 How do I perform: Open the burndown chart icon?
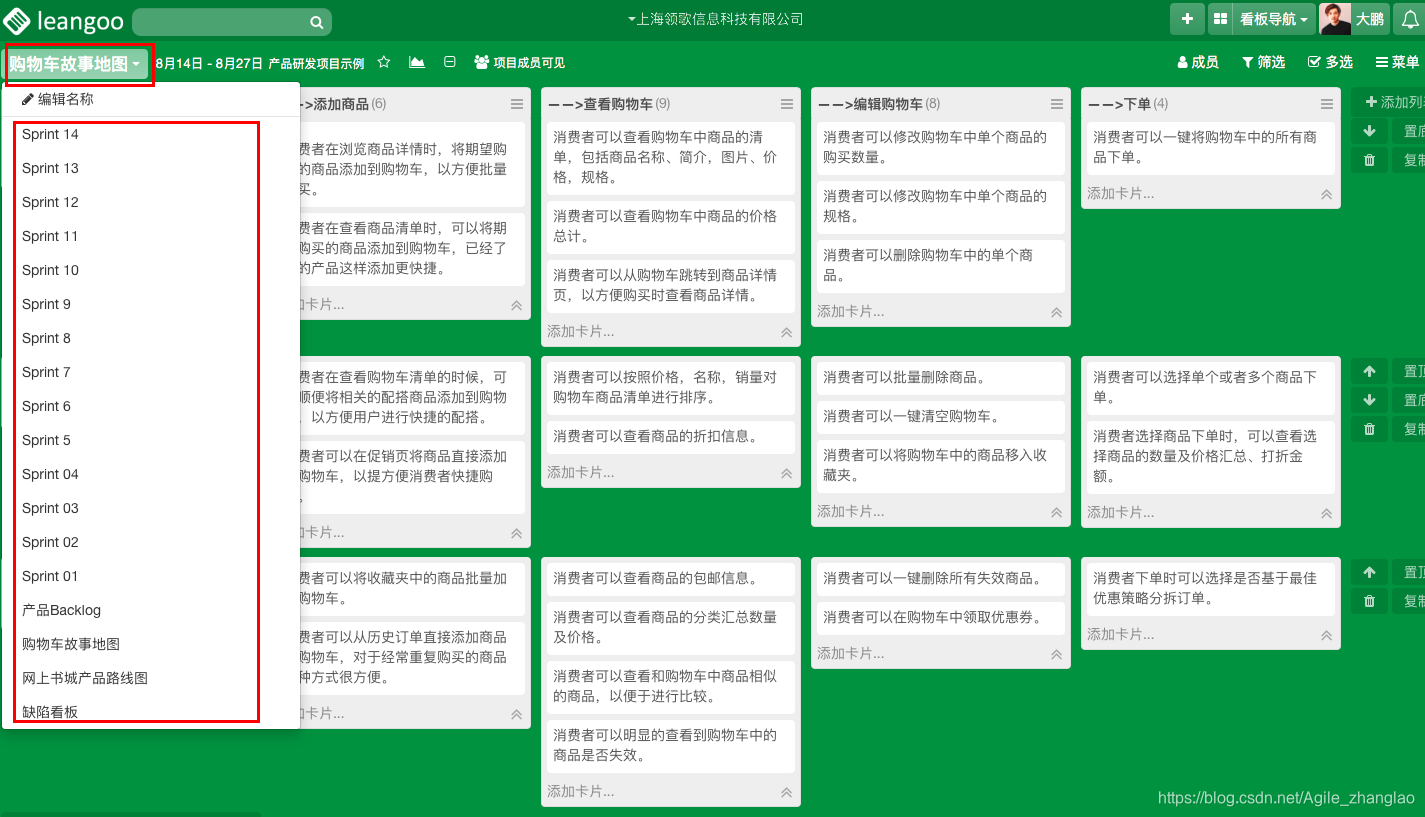[417, 62]
